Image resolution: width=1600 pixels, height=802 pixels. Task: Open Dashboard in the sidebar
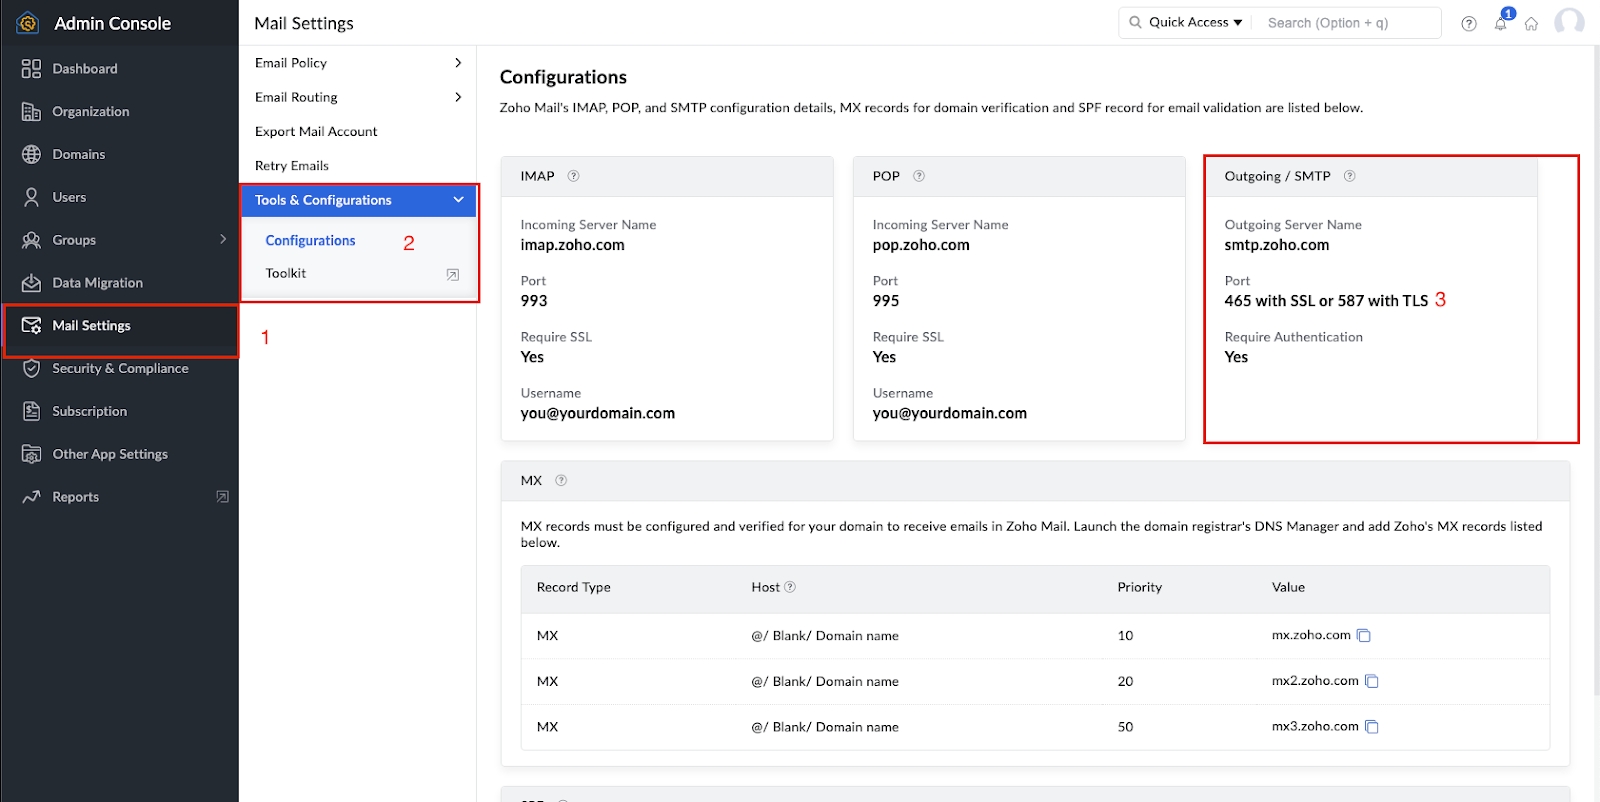pos(85,69)
